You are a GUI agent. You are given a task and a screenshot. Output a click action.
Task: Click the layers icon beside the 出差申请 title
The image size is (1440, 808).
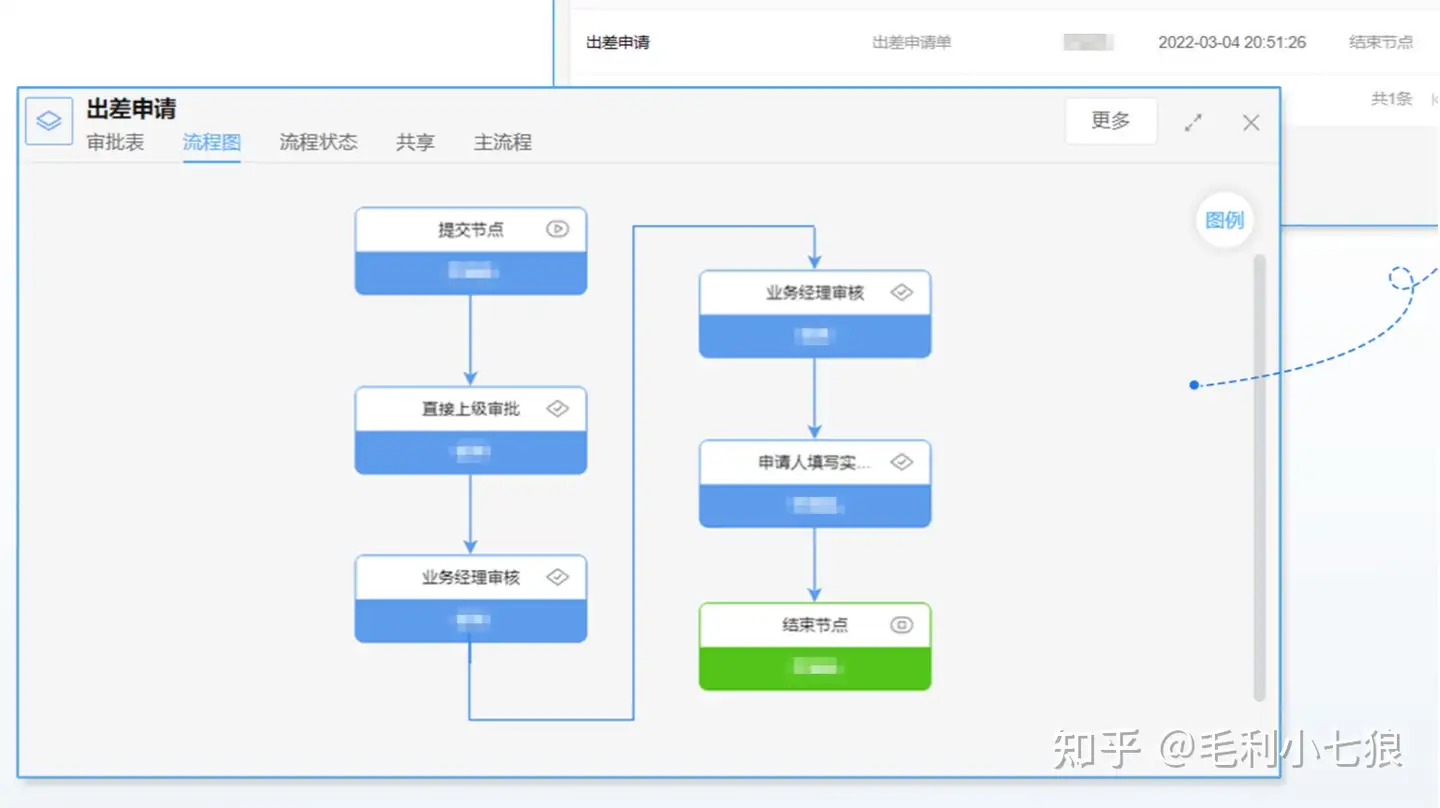(x=49, y=121)
